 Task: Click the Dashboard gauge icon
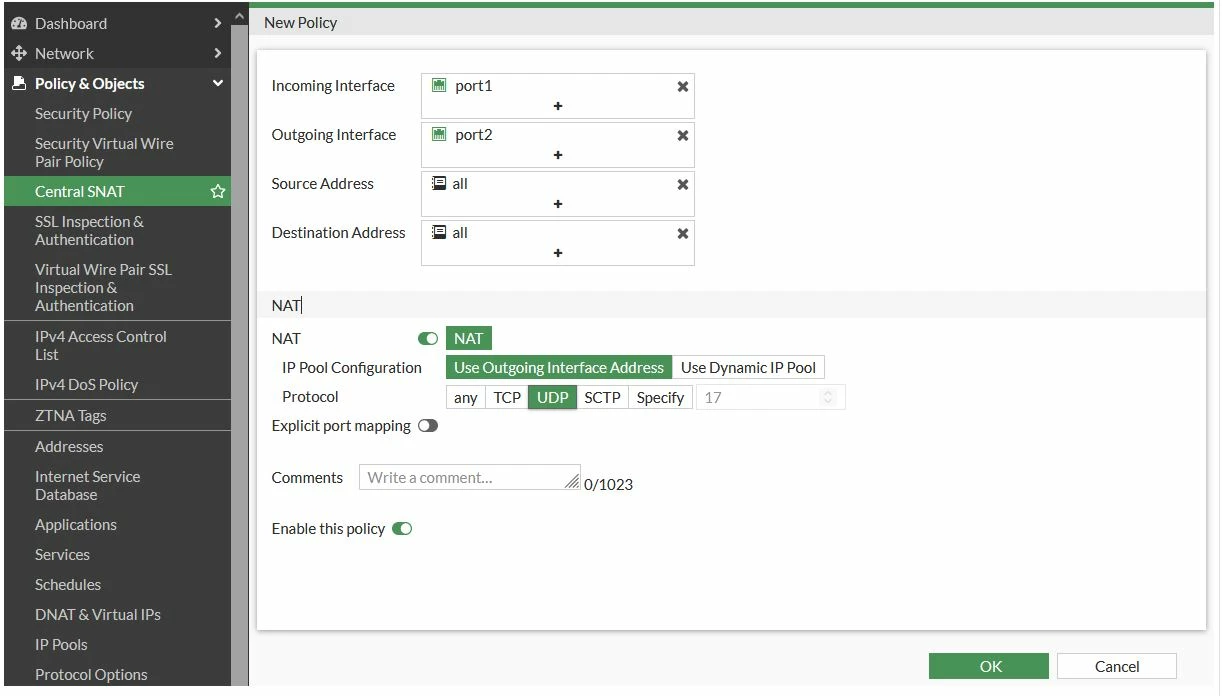[18, 23]
